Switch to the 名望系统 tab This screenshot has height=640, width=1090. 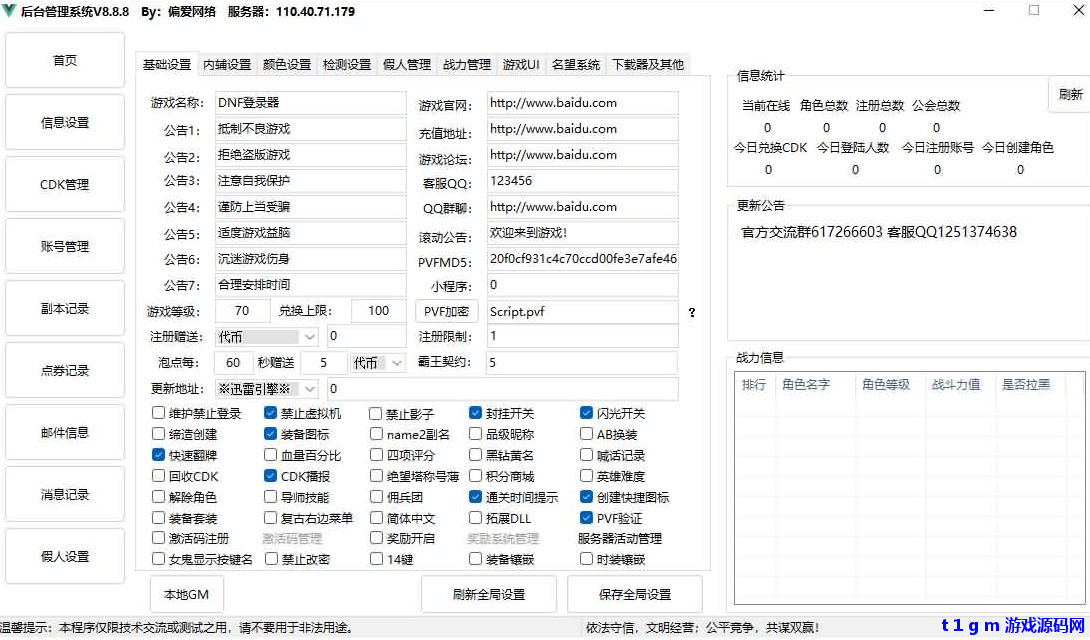click(x=576, y=63)
